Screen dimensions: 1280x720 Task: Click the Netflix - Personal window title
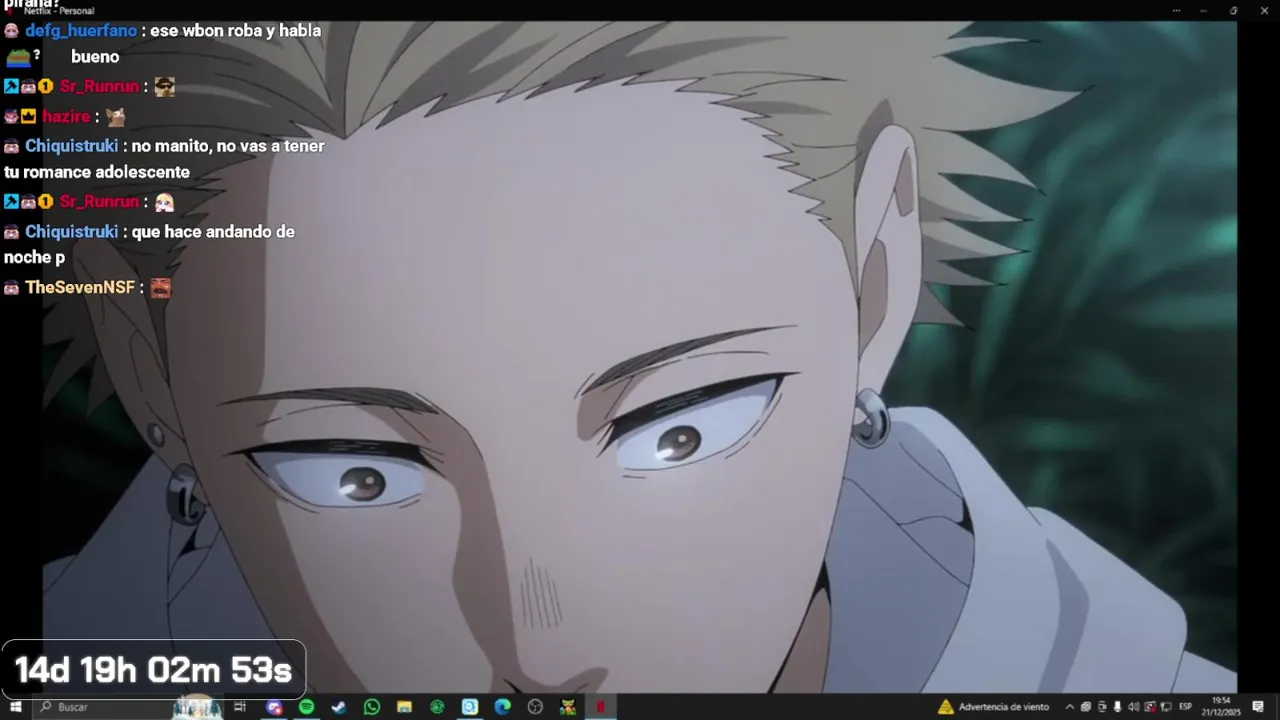59,11
